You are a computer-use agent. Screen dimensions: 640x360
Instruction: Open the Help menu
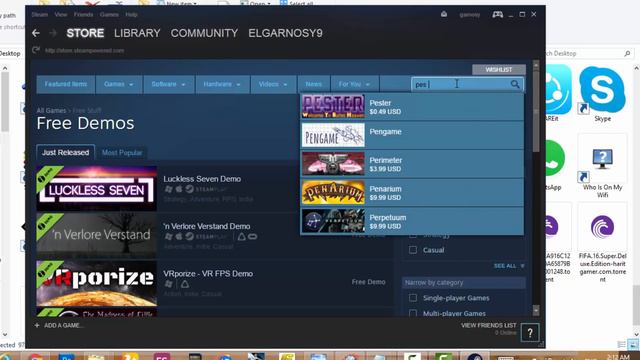pyautogui.click(x=131, y=15)
